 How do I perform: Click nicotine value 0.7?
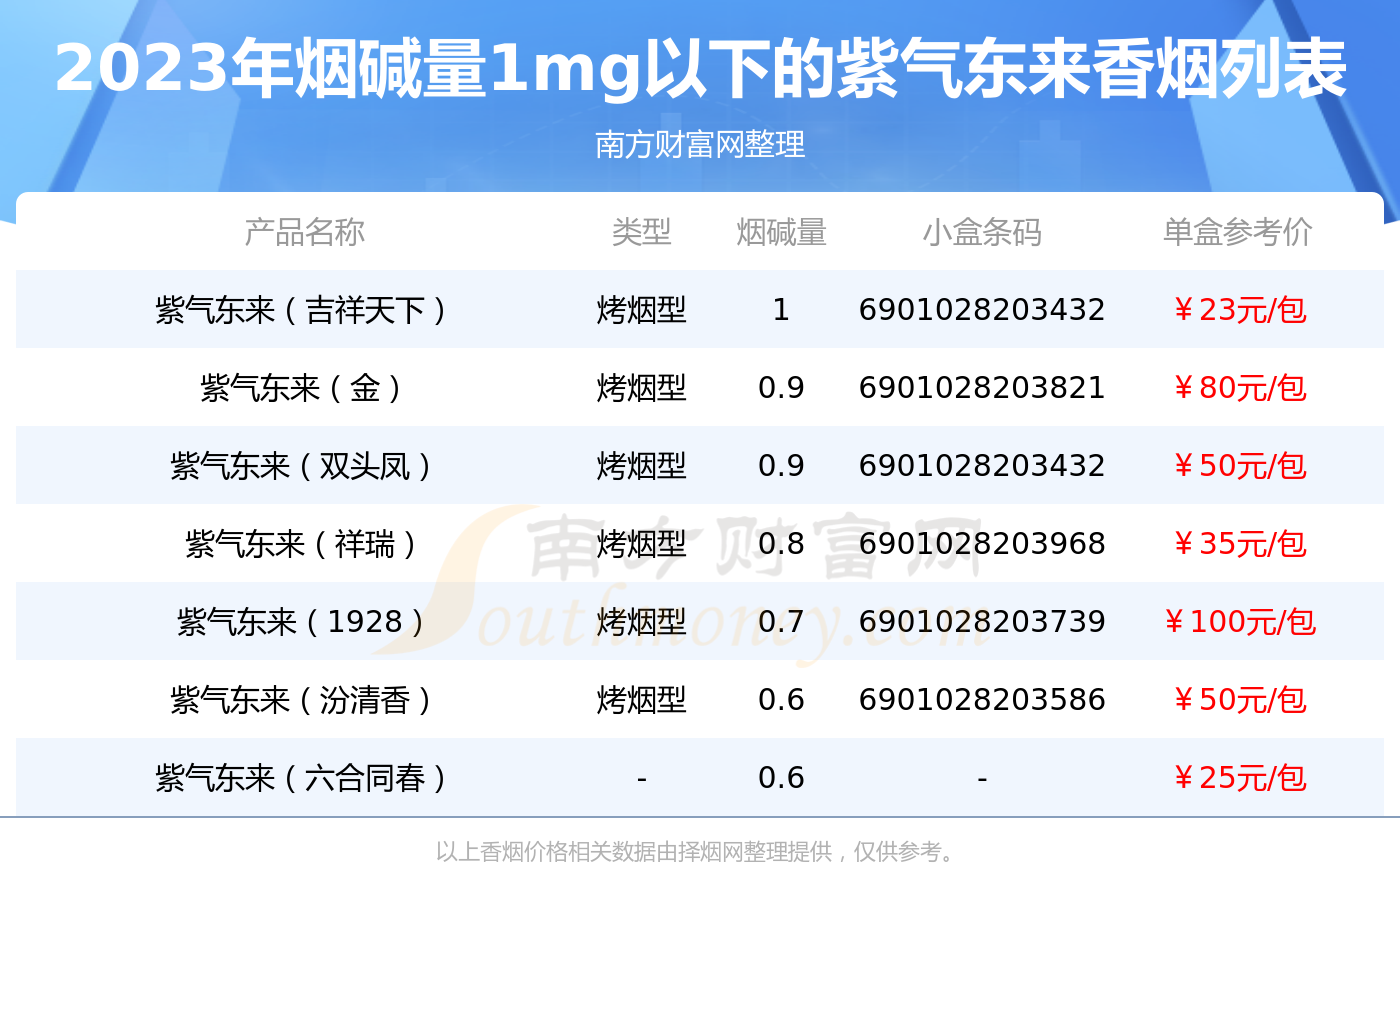(x=781, y=622)
